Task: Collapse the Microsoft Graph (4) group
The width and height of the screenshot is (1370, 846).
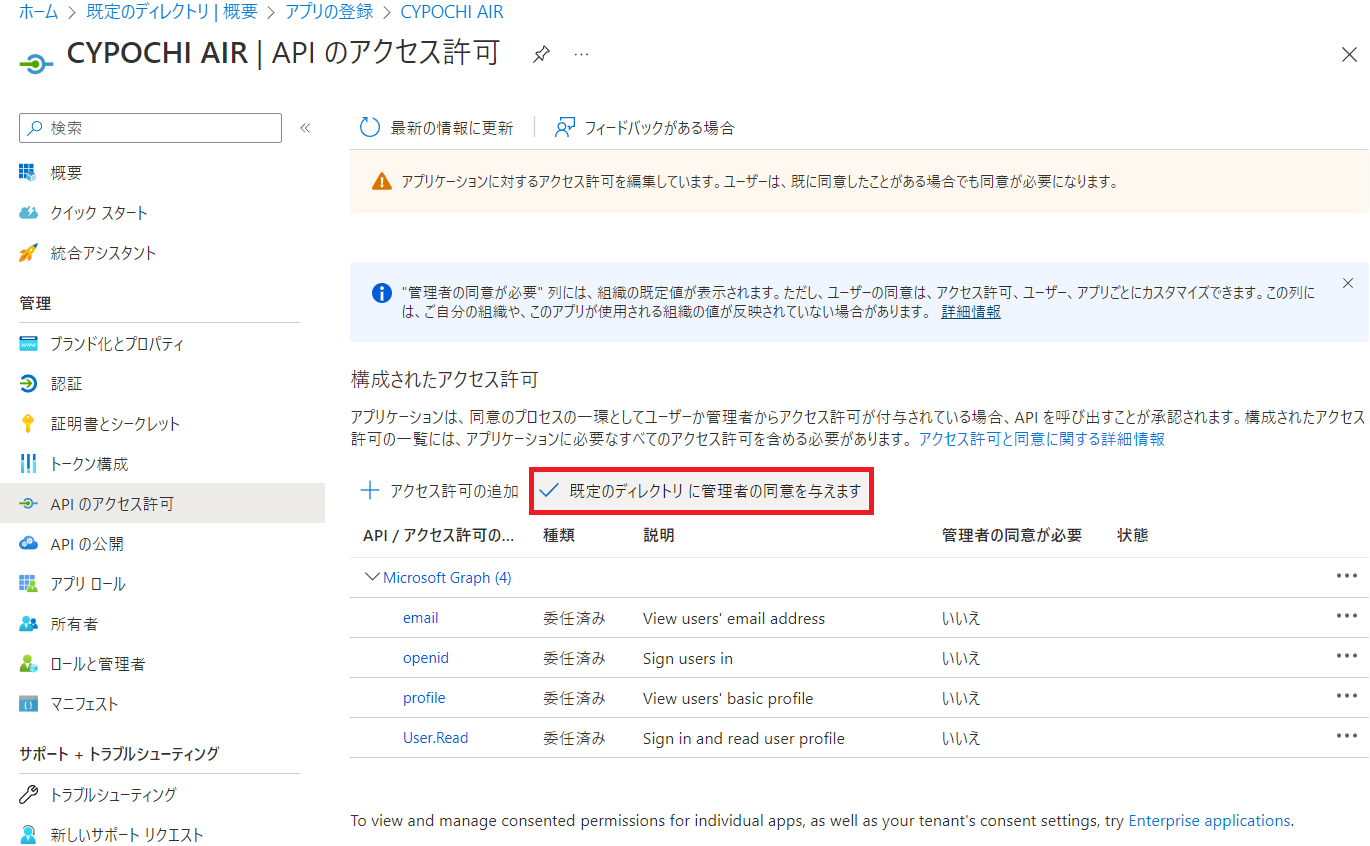Action: 373,577
